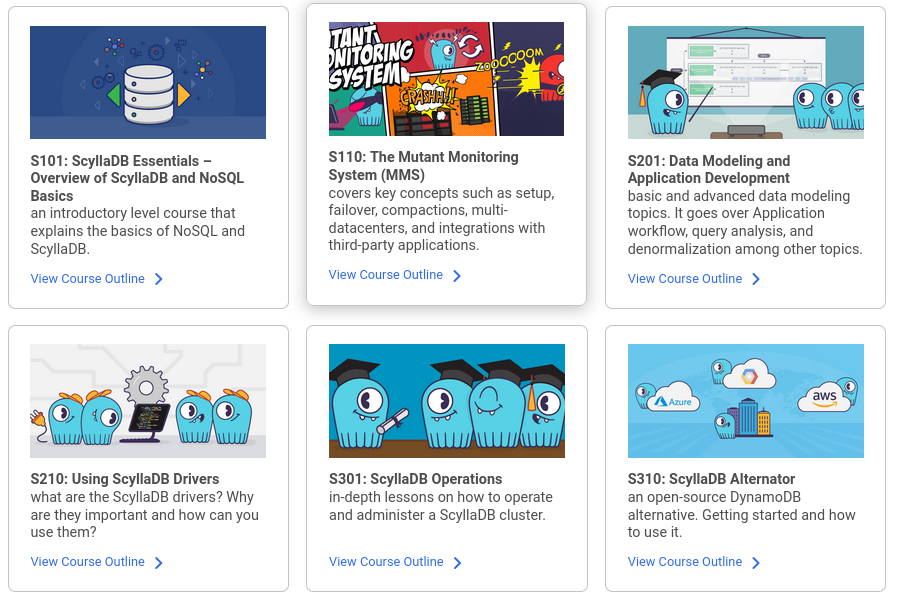
Task: Click the title 'S201: Data Modeling and Application Development'
Action: [709, 170]
